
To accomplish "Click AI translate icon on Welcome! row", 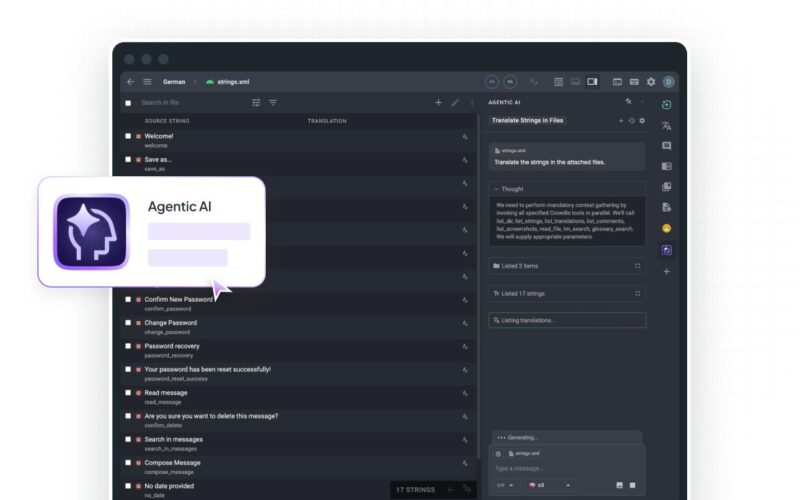I will pos(465,137).
